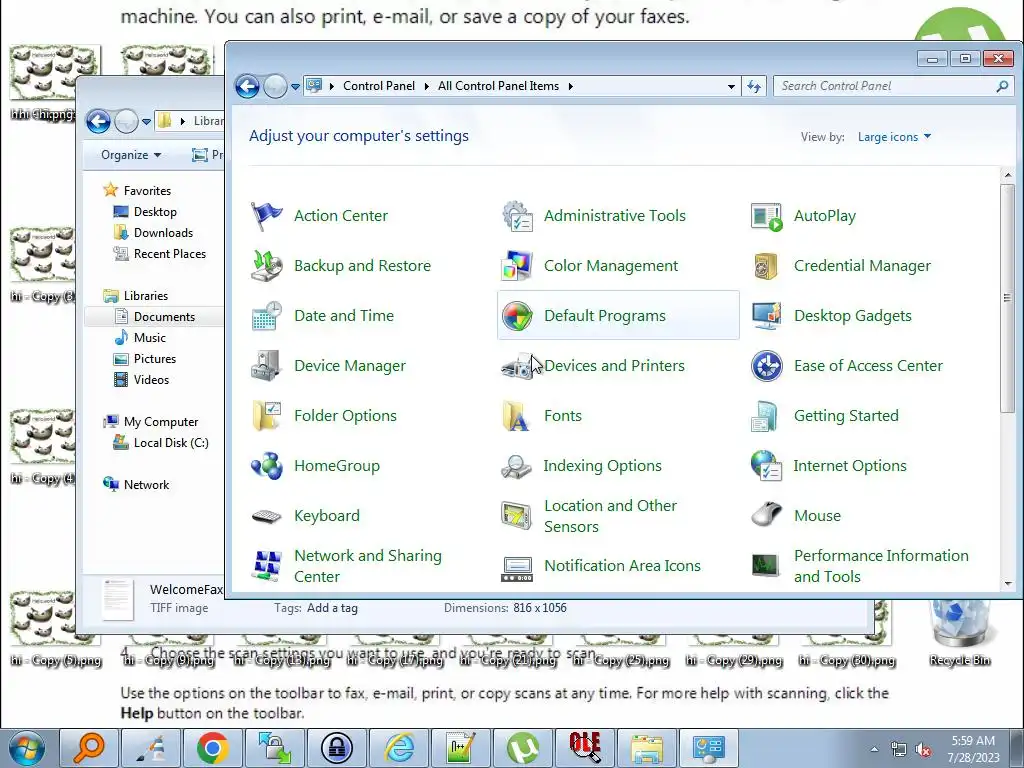Select Music library in navigation pane
The width and height of the screenshot is (1024, 768).
pyautogui.click(x=150, y=338)
